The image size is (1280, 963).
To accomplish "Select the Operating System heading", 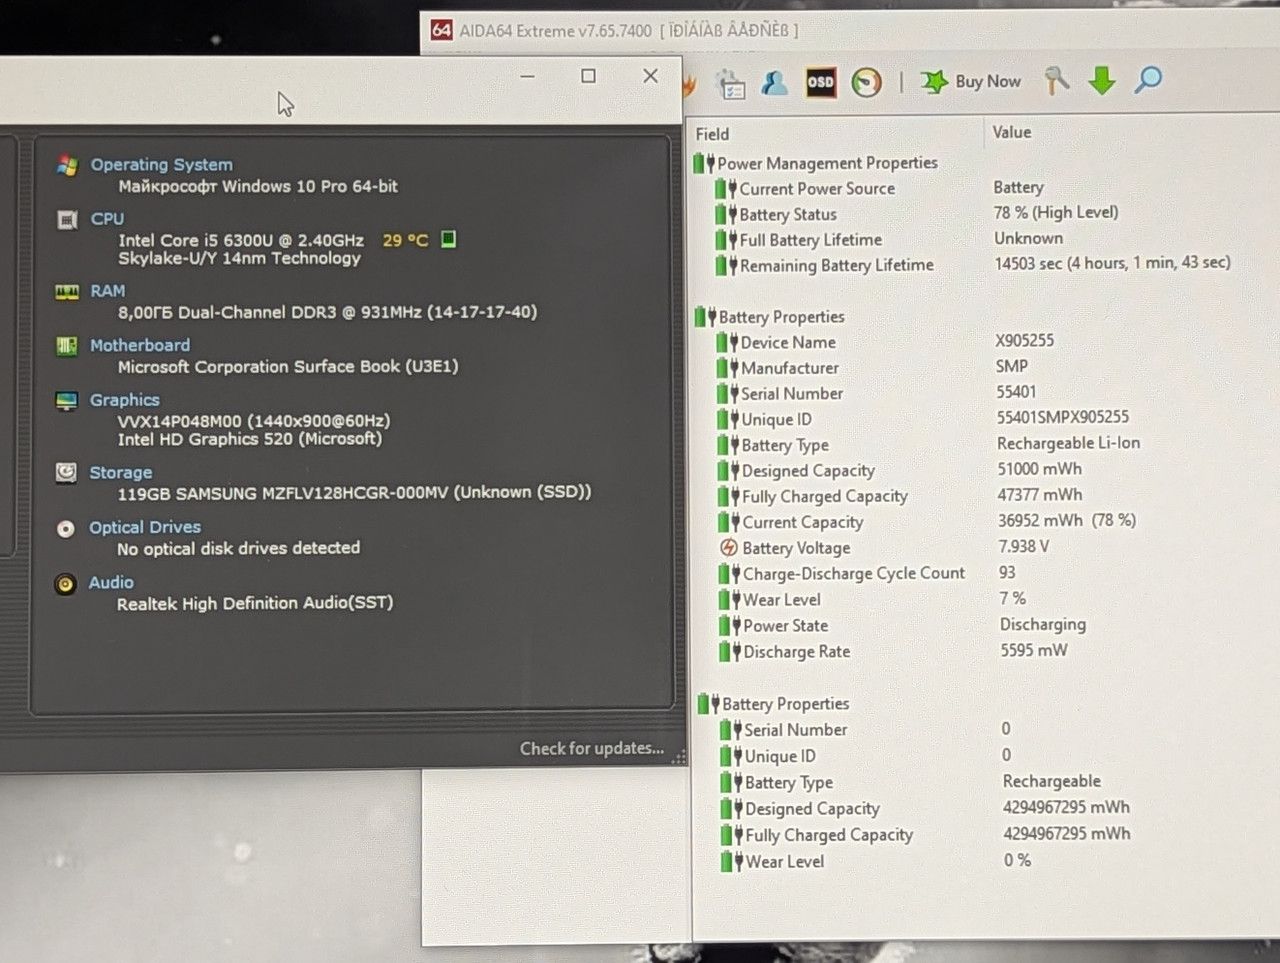I will [x=161, y=164].
